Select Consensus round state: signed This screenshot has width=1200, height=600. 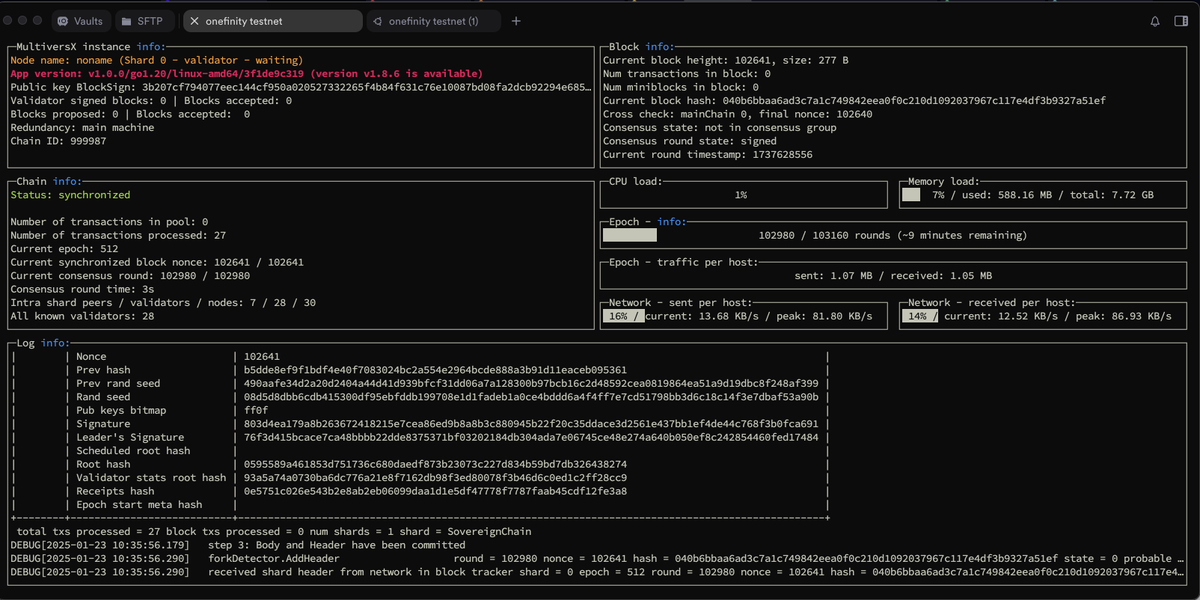690,141
